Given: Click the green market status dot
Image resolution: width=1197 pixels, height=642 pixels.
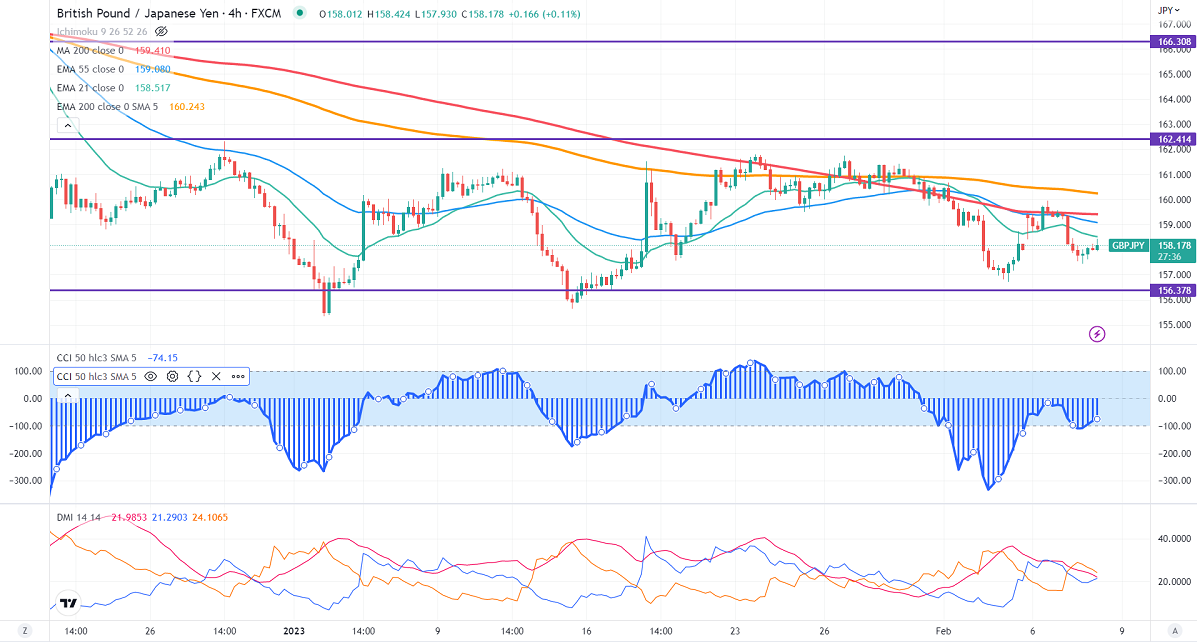Looking at the screenshot, I should tap(300, 14).
